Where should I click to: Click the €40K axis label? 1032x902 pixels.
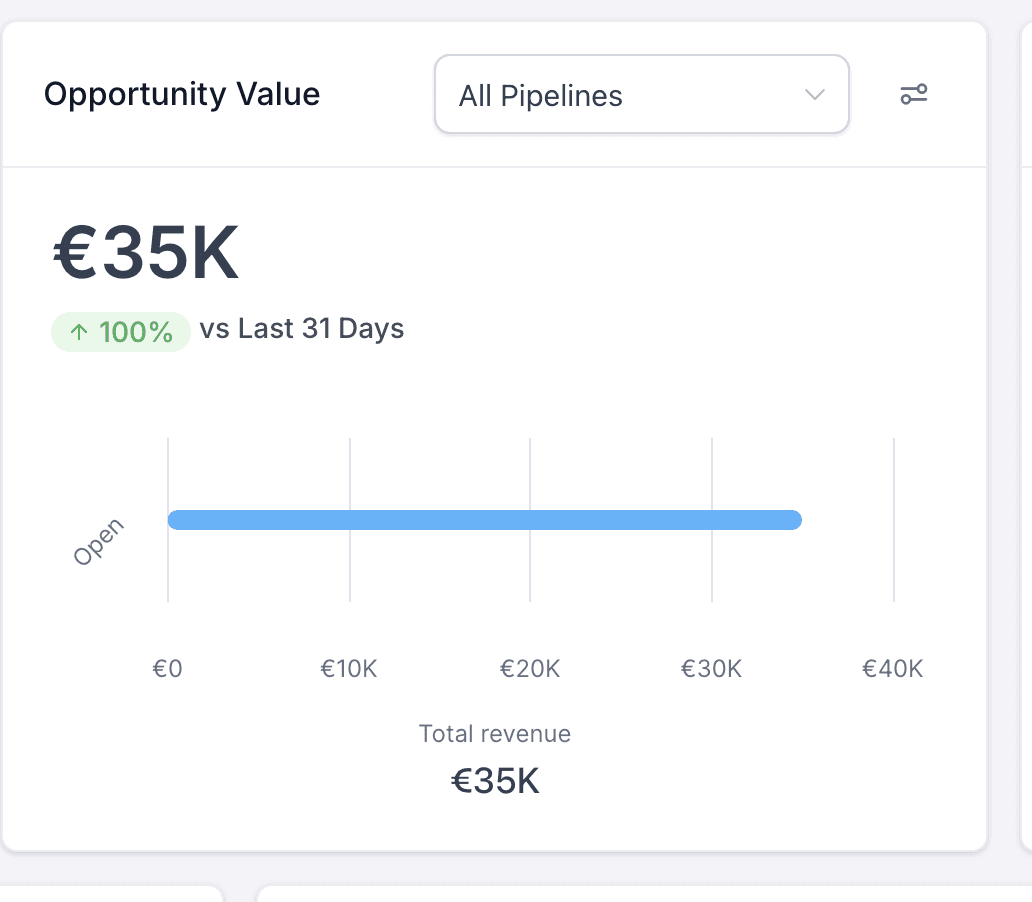892,669
